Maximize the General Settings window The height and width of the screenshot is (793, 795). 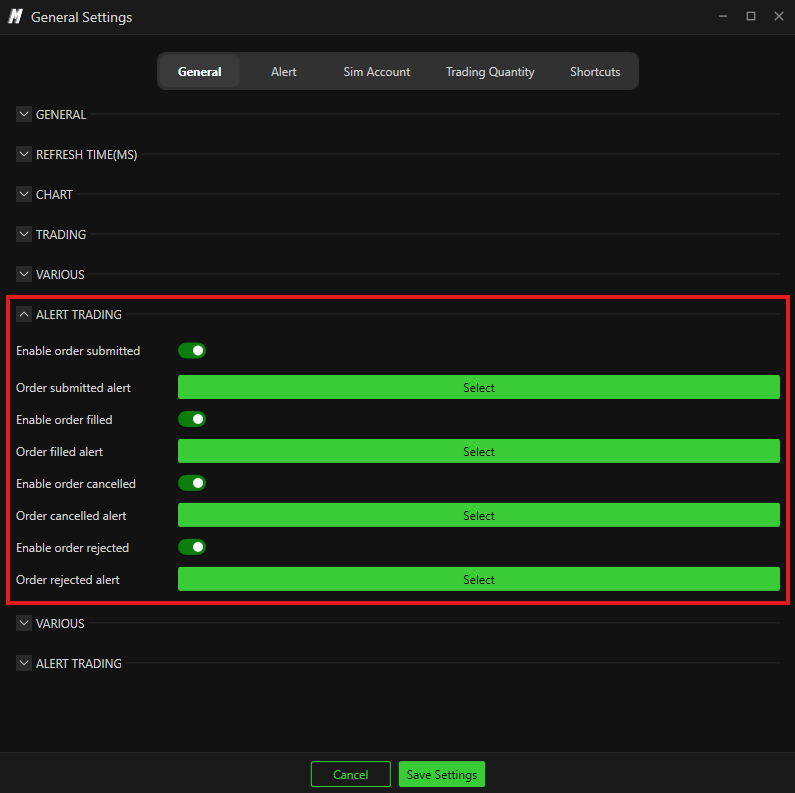[x=751, y=16]
